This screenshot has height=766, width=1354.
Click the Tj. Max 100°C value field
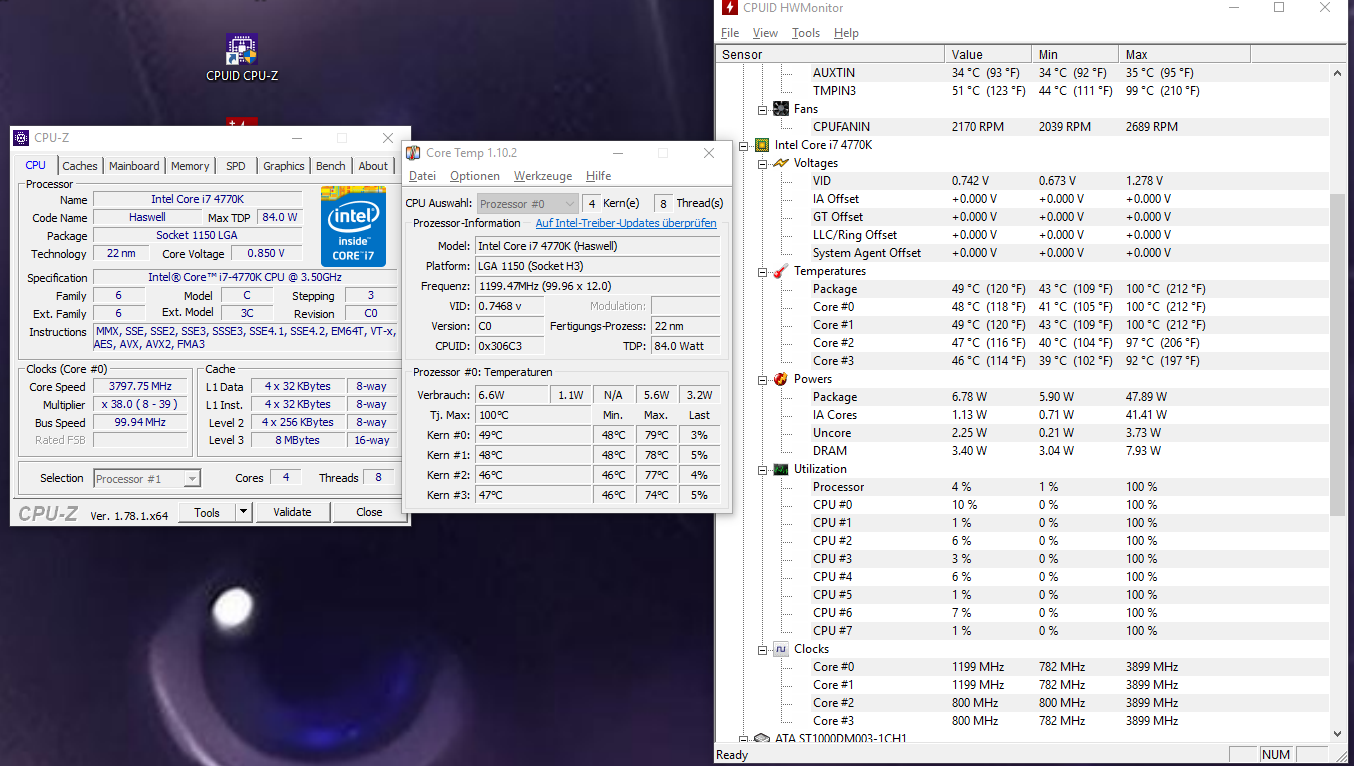pyautogui.click(x=534, y=415)
